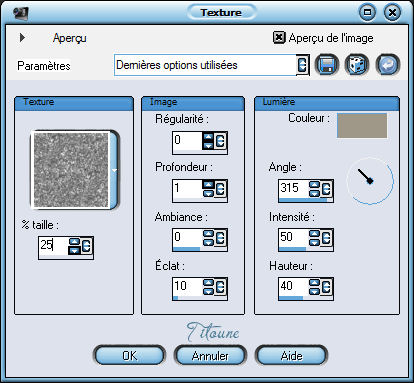Open the Paramètres presets dropdown
The height and width of the screenshot is (383, 414).
(302, 65)
